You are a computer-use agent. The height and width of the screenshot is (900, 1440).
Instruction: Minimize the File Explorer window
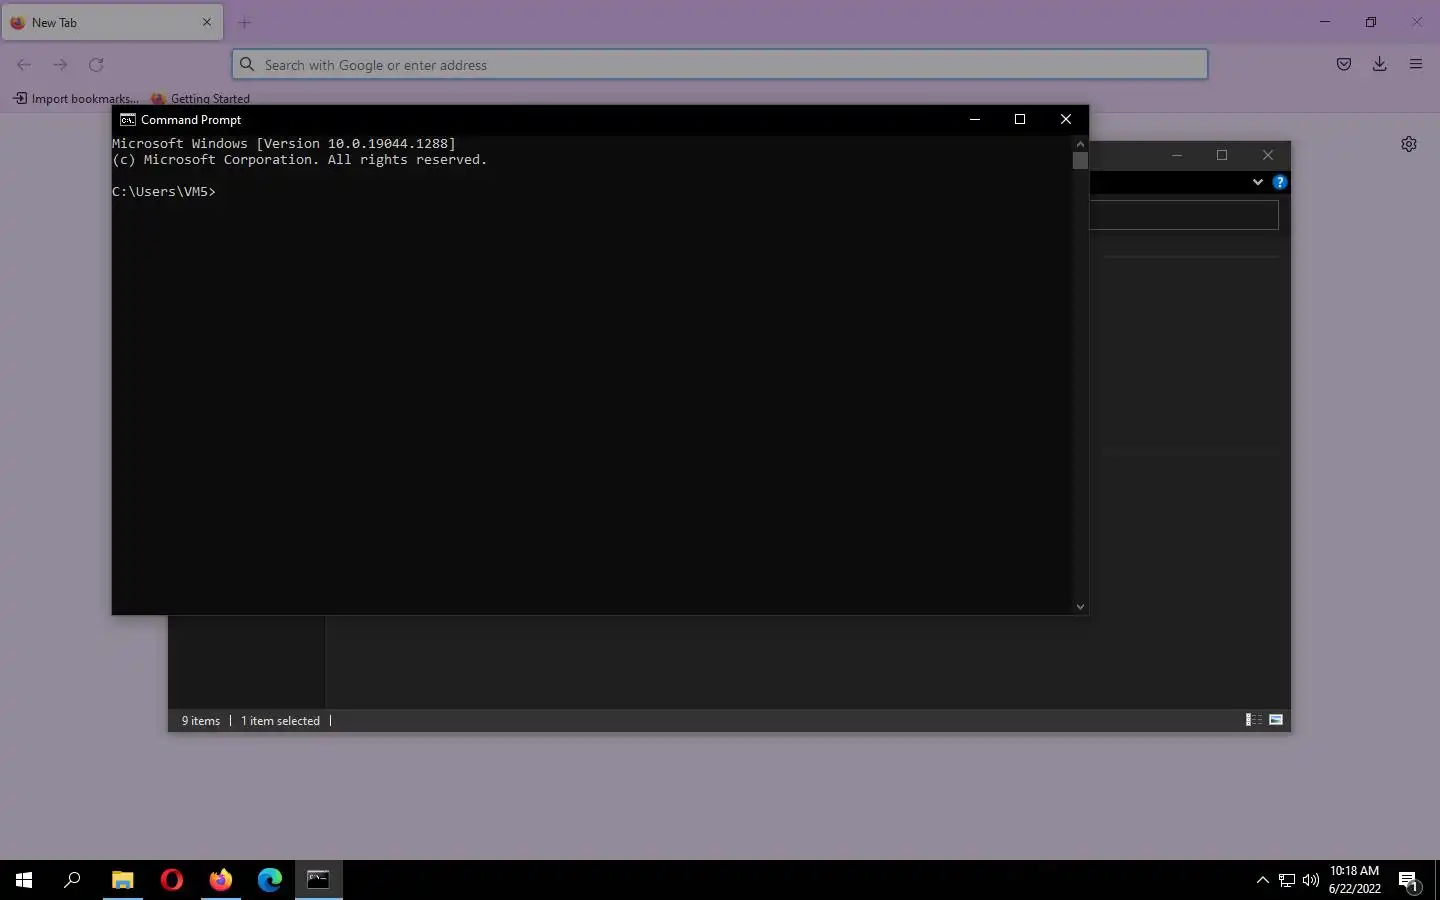pos(1177,155)
